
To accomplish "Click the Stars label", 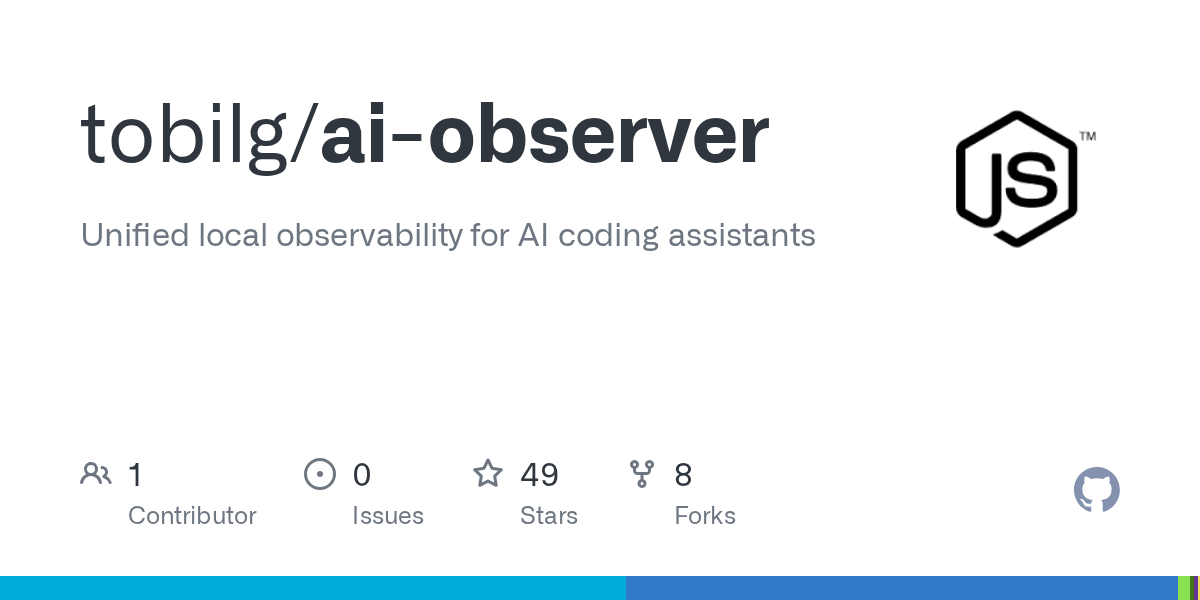I will (x=549, y=516).
